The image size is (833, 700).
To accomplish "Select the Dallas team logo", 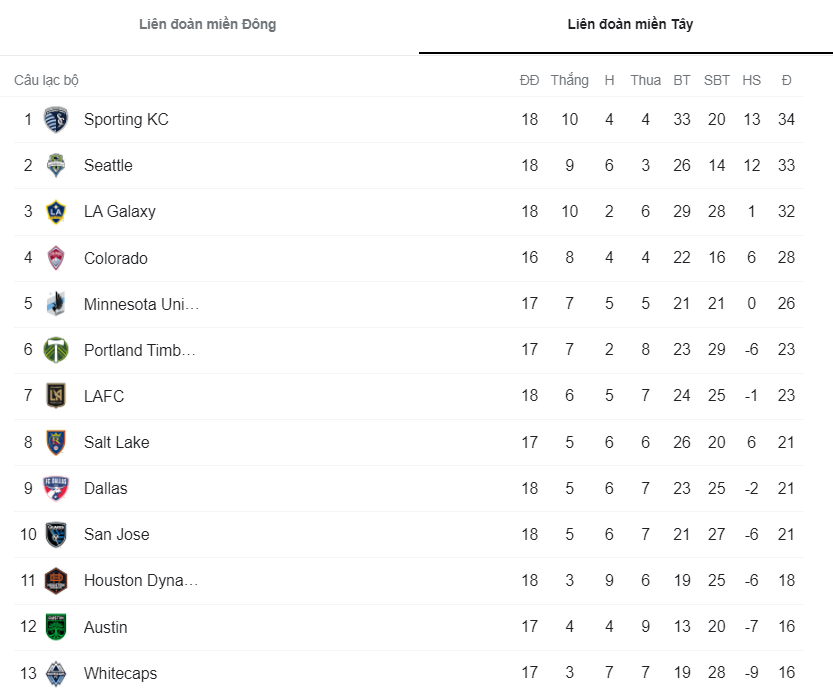I will [55, 488].
